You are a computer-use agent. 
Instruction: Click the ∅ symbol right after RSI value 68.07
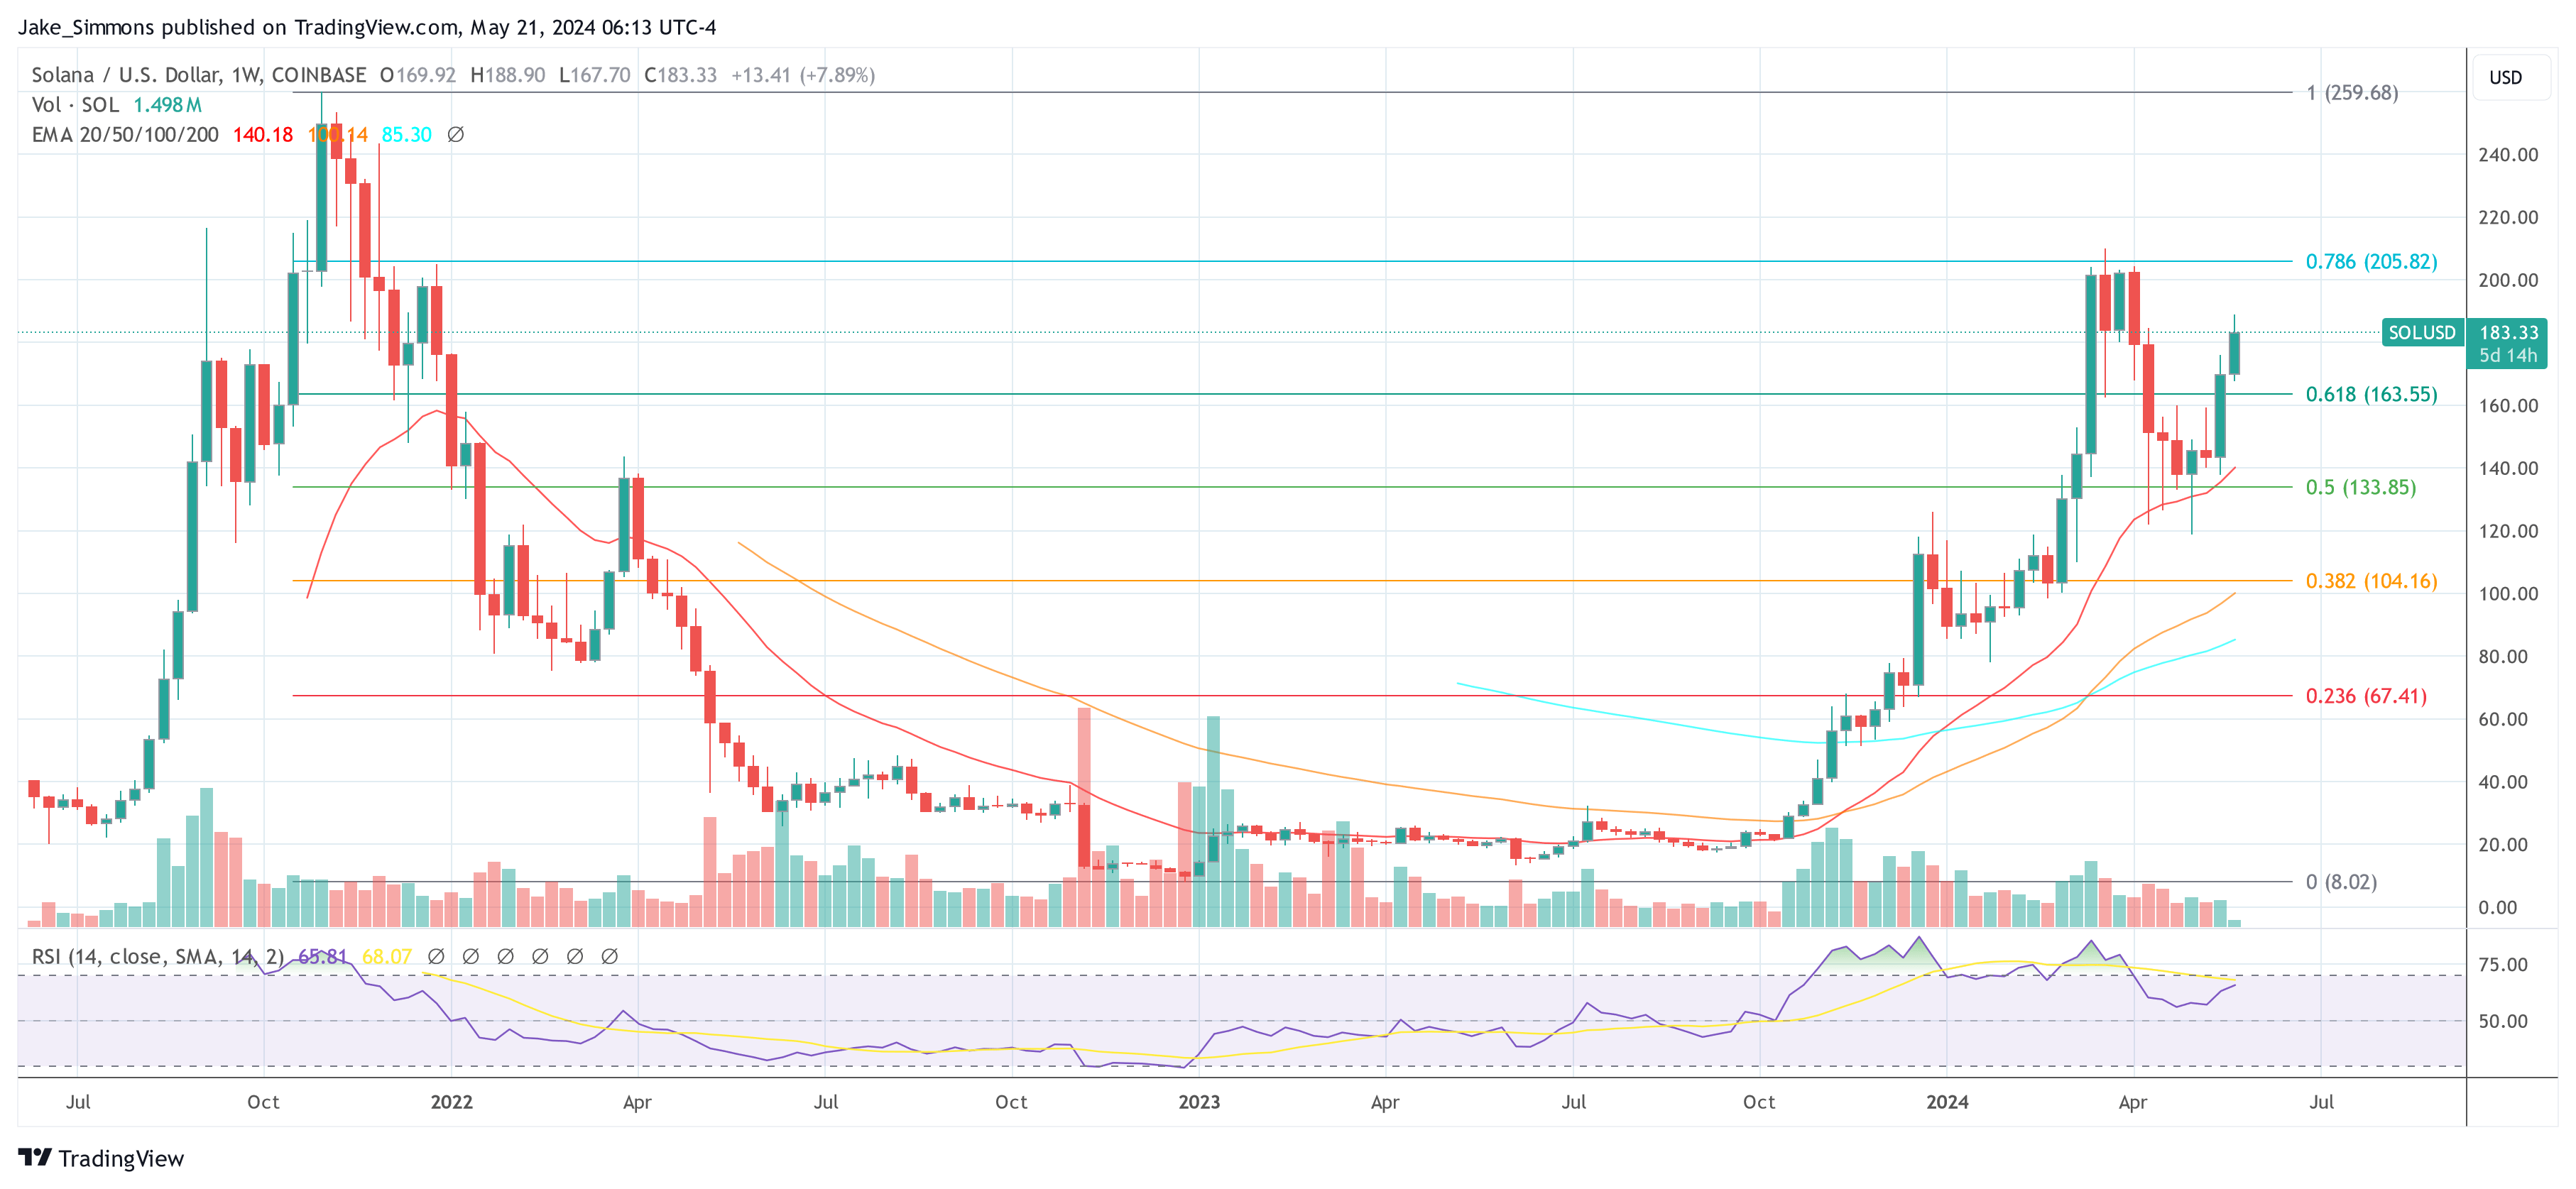point(436,956)
